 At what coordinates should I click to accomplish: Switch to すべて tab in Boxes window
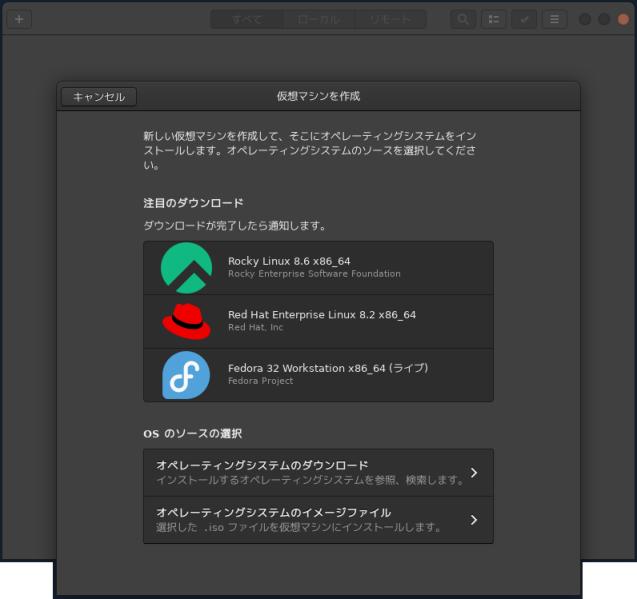coord(247,19)
